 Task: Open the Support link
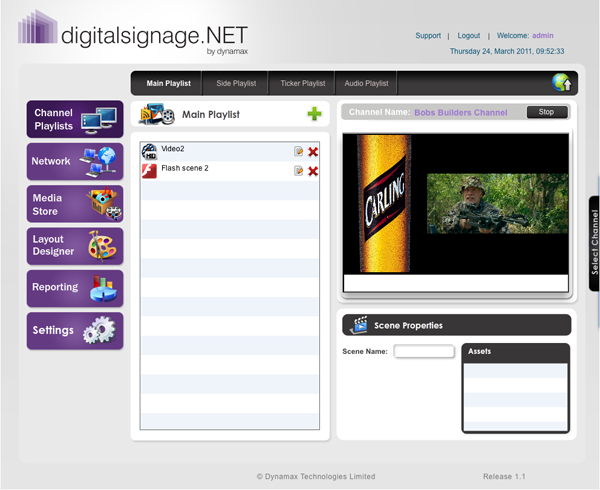[x=428, y=36]
